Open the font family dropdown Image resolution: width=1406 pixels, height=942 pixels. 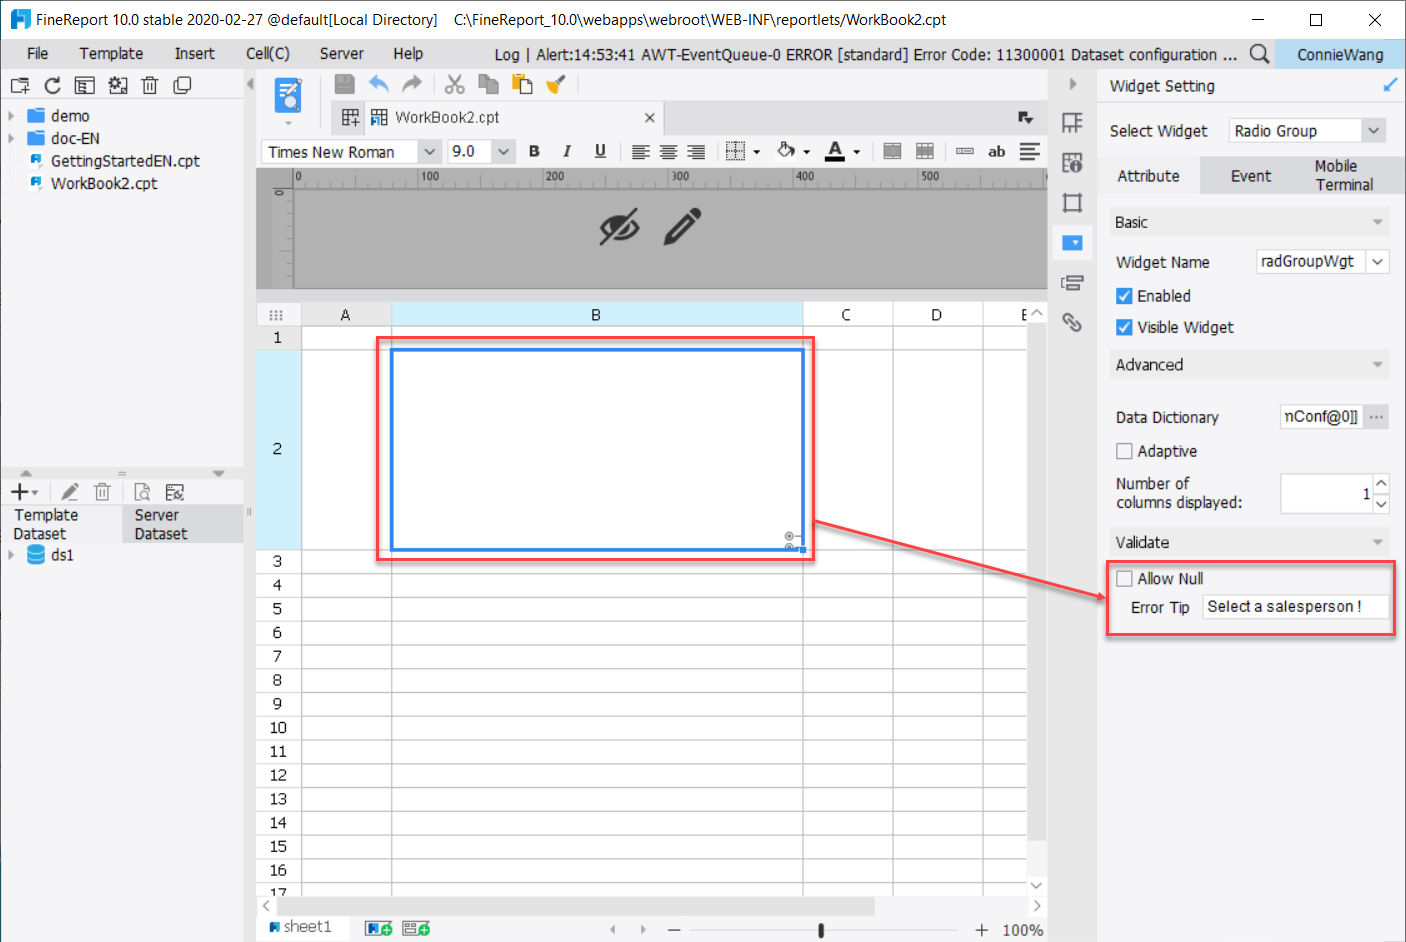pyautogui.click(x=429, y=152)
